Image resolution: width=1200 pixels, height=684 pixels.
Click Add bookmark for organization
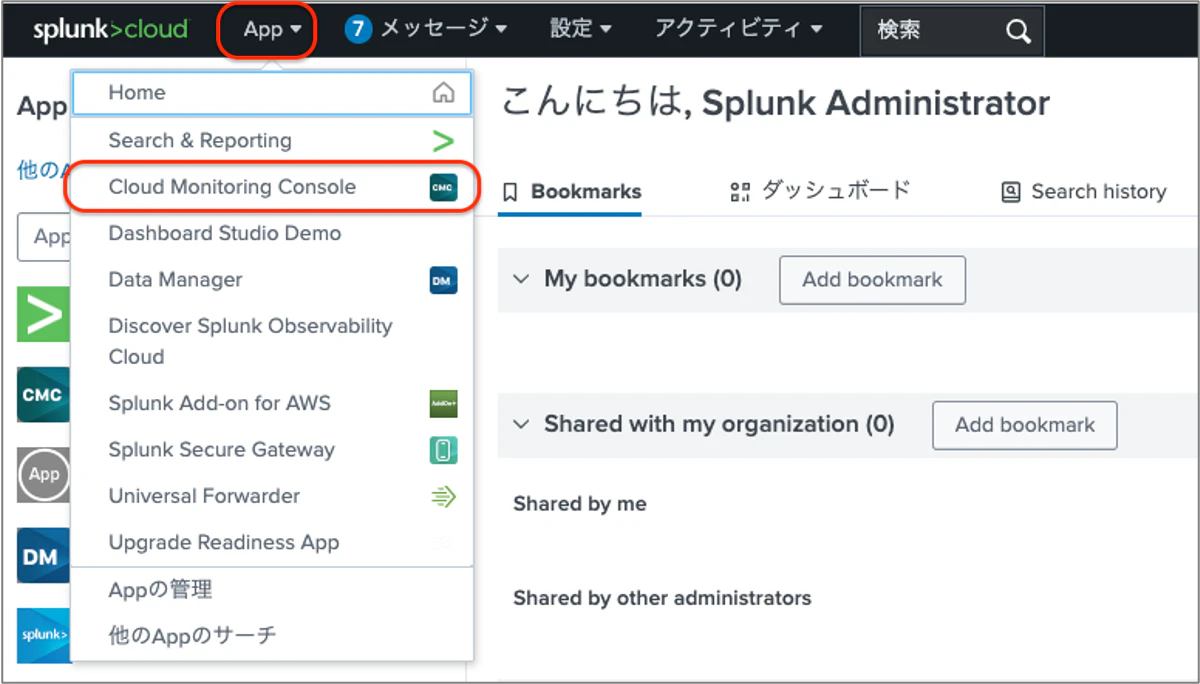point(1025,425)
